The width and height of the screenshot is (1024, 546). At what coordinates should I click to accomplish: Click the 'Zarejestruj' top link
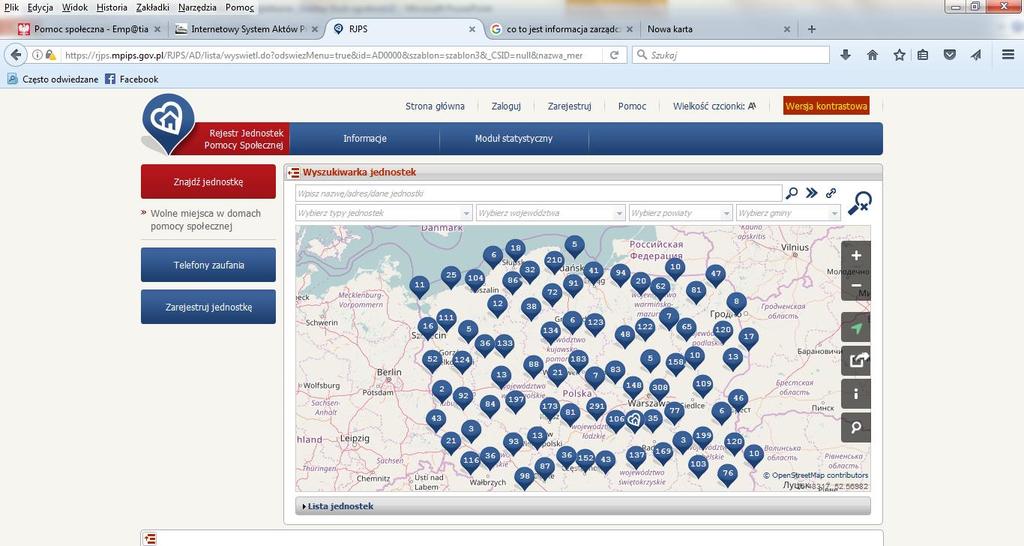(x=569, y=106)
